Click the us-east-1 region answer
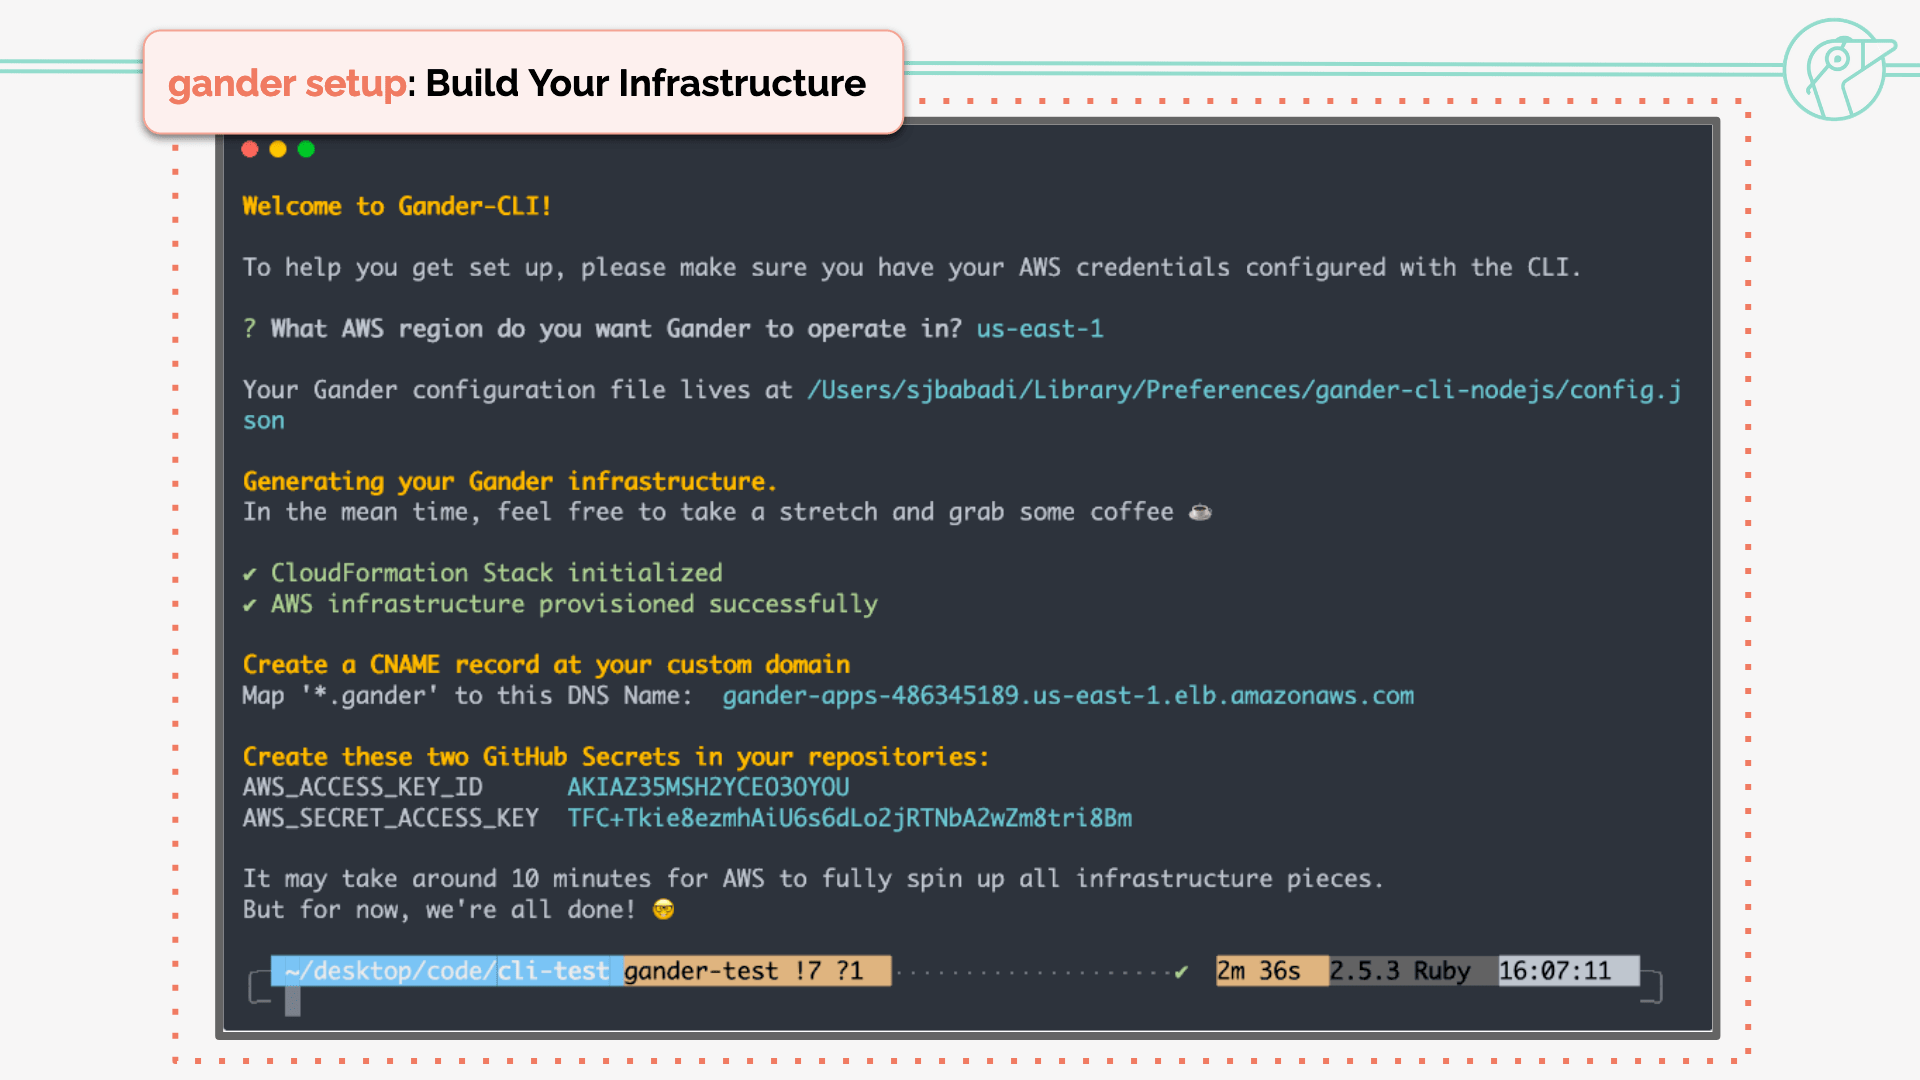This screenshot has width=1920, height=1080. pos(1039,329)
